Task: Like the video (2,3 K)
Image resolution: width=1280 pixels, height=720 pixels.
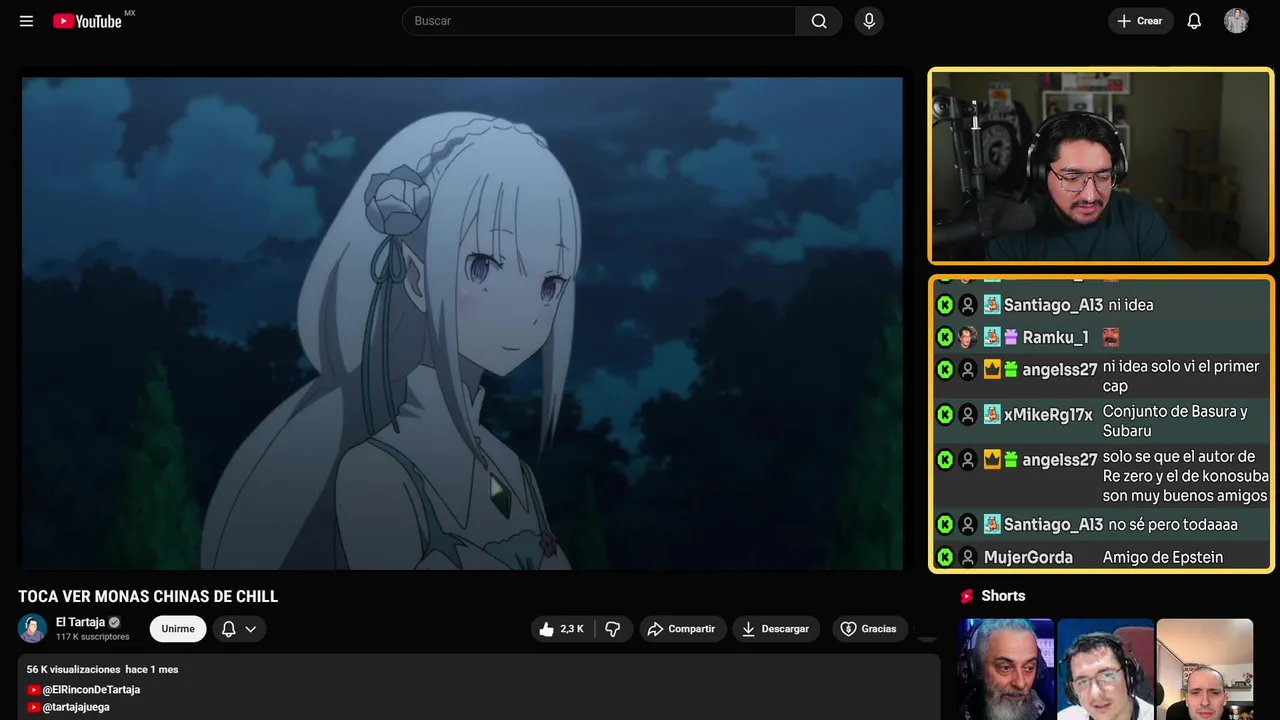Action: point(562,629)
